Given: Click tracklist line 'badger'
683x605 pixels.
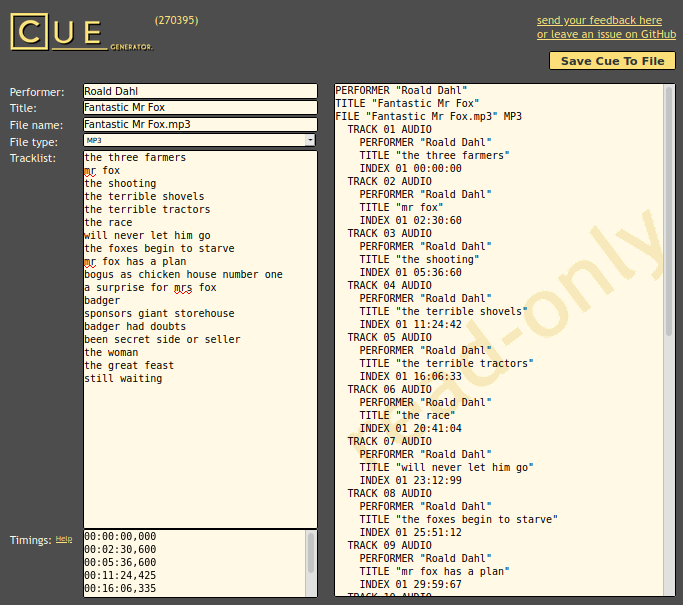Looking at the screenshot, I should pos(102,301).
